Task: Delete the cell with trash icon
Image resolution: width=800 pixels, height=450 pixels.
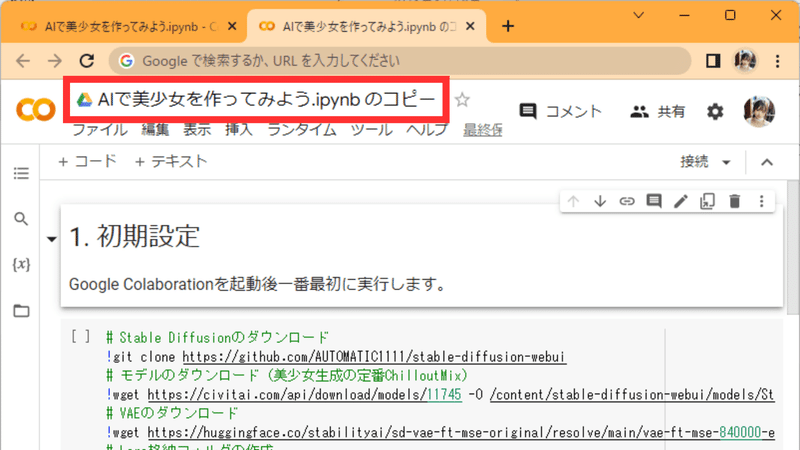Action: [734, 201]
